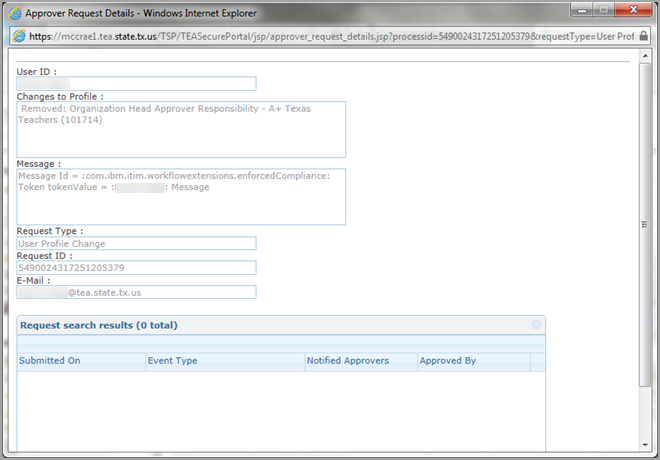Click the page icon beside the URL

[18, 36]
